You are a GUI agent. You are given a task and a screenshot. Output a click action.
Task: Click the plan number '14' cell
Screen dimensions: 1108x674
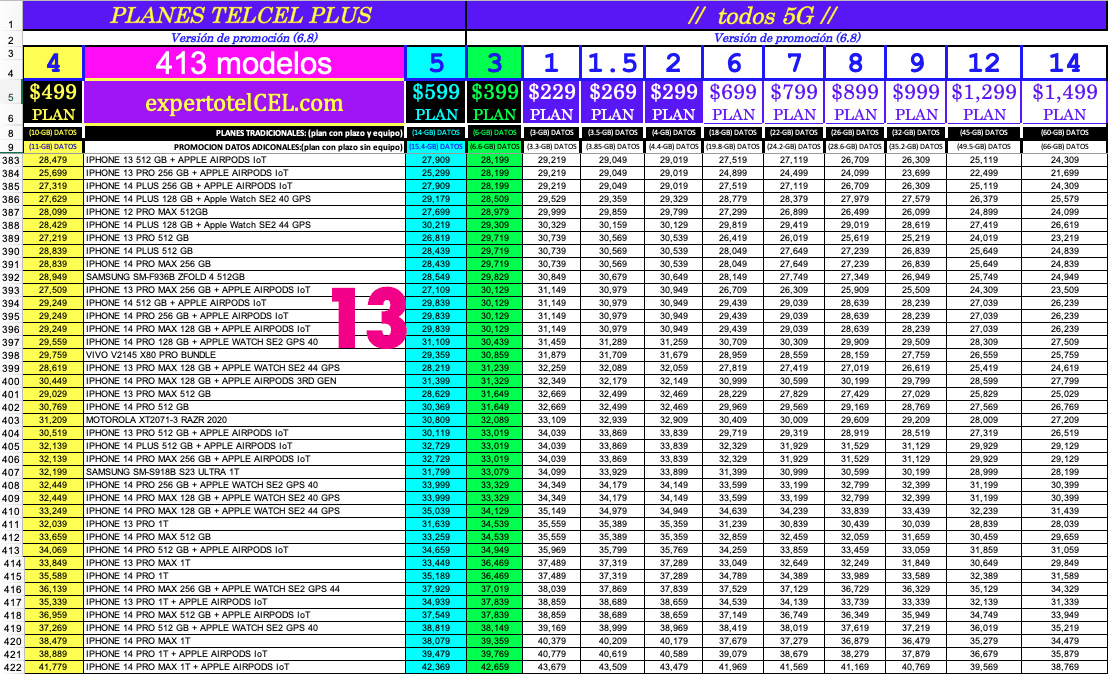pos(1065,64)
